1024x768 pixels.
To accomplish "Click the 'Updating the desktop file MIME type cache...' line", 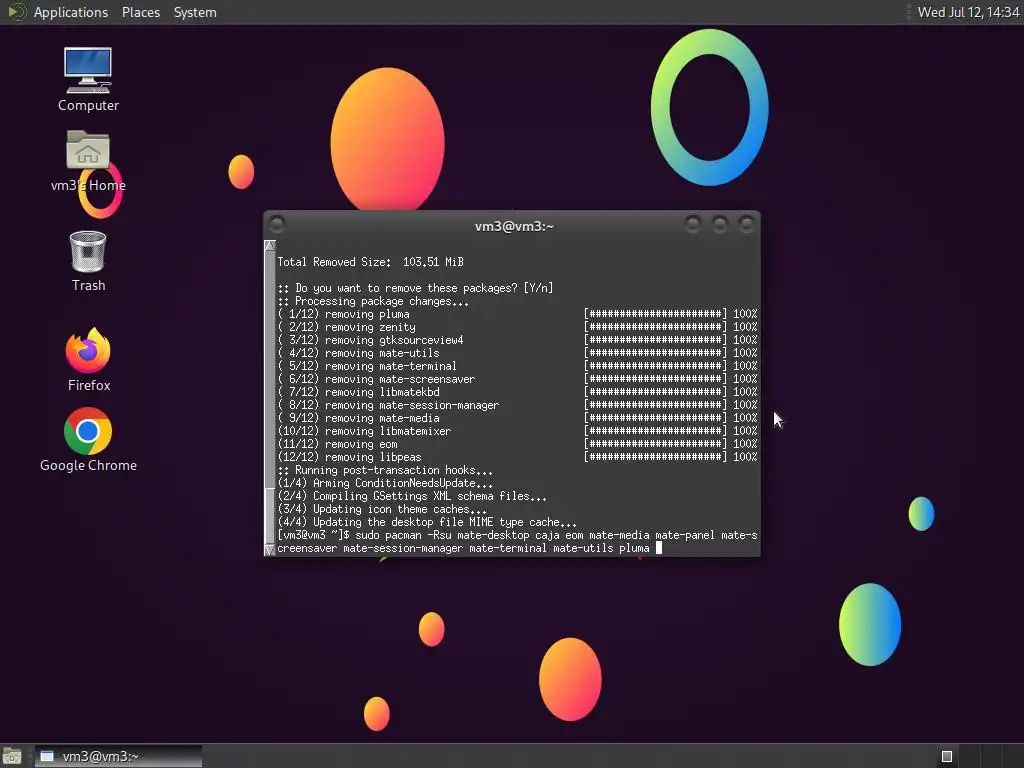I will tap(427, 522).
